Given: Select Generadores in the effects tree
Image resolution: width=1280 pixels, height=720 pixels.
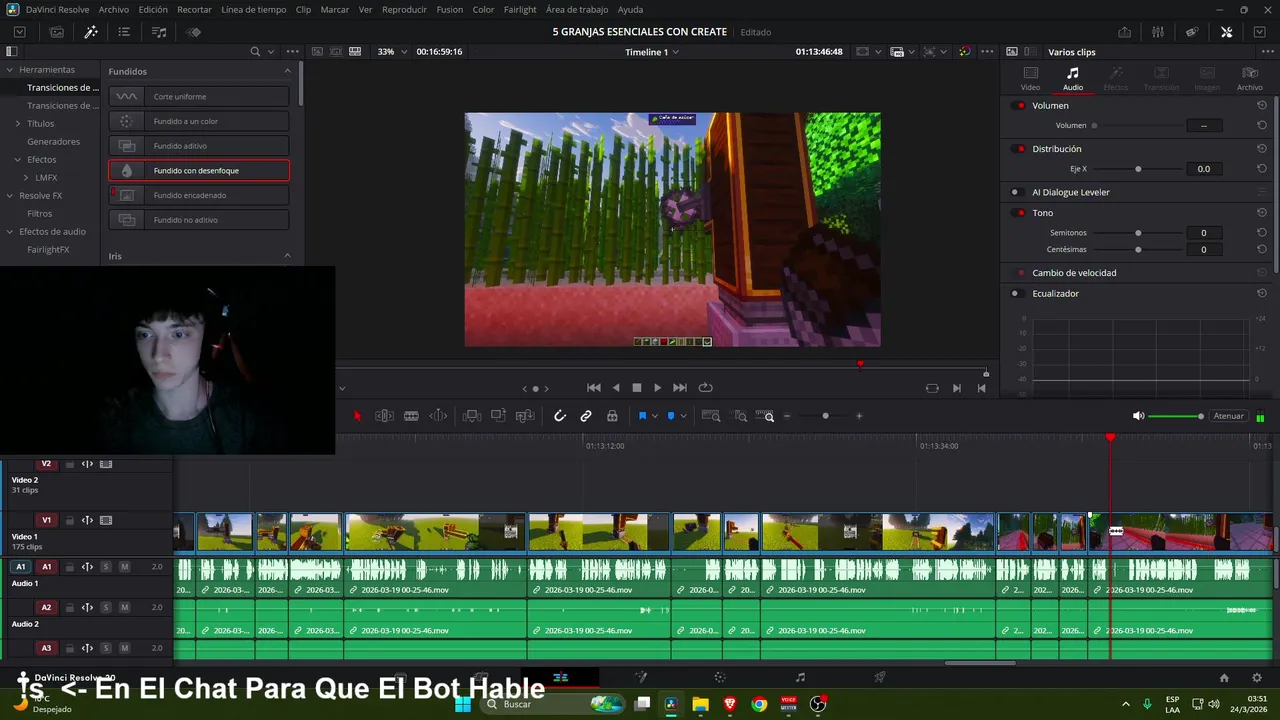Looking at the screenshot, I should pos(53,142).
